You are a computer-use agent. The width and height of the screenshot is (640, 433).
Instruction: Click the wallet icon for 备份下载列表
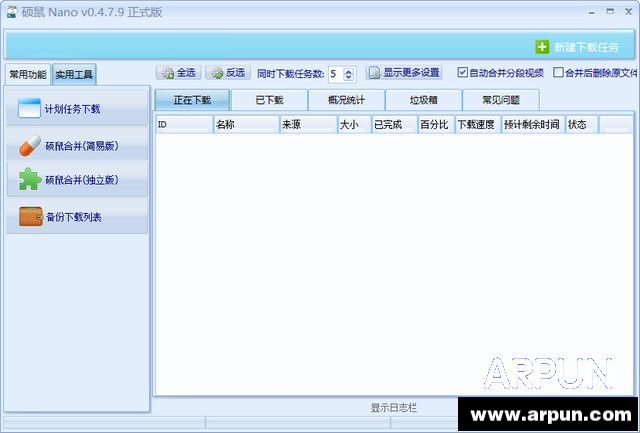[x=31, y=217]
